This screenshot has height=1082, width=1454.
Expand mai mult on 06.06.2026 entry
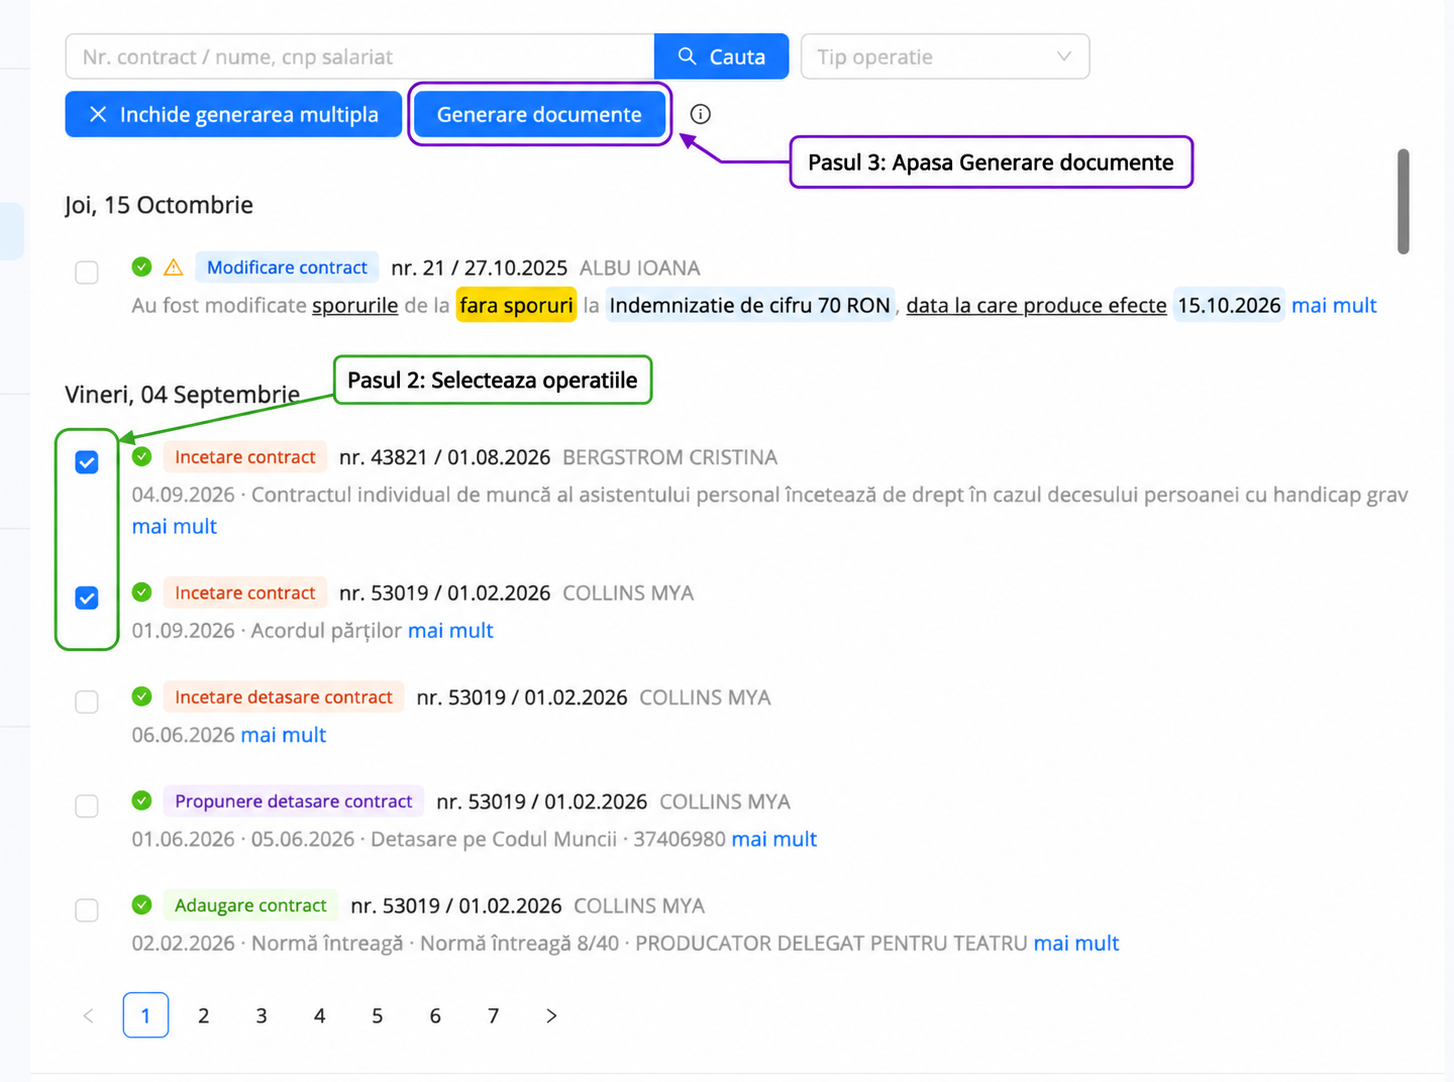click(283, 734)
